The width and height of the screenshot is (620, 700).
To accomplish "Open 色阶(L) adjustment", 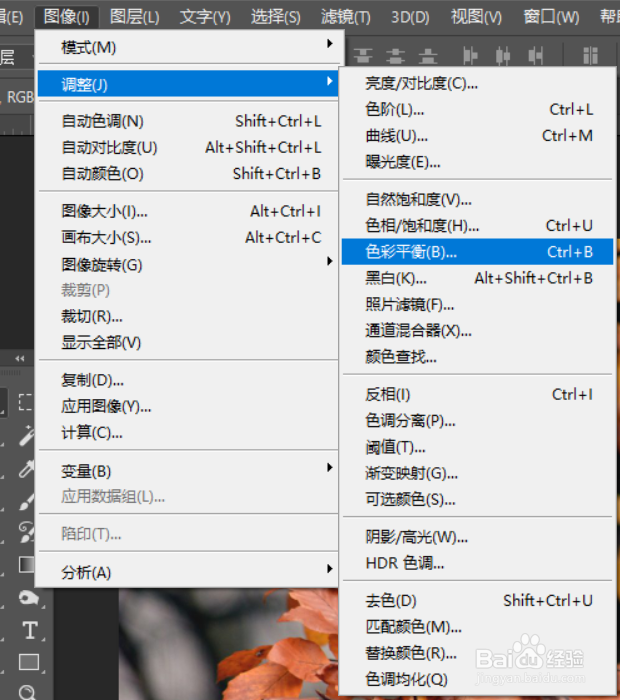I will coord(478,109).
